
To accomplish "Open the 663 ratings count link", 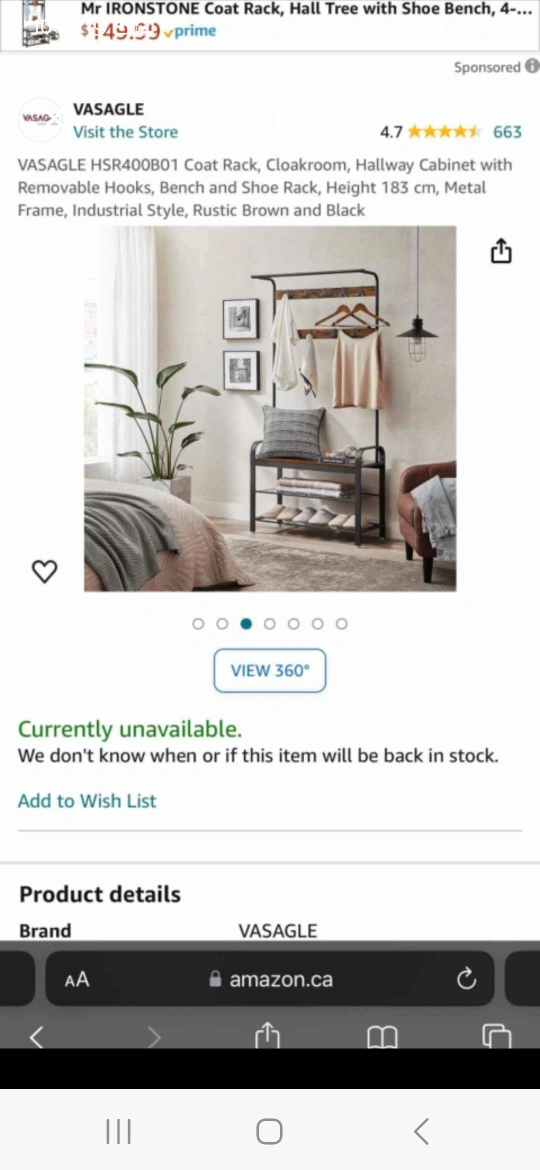I will pyautogui.click(x=507, y=132).
